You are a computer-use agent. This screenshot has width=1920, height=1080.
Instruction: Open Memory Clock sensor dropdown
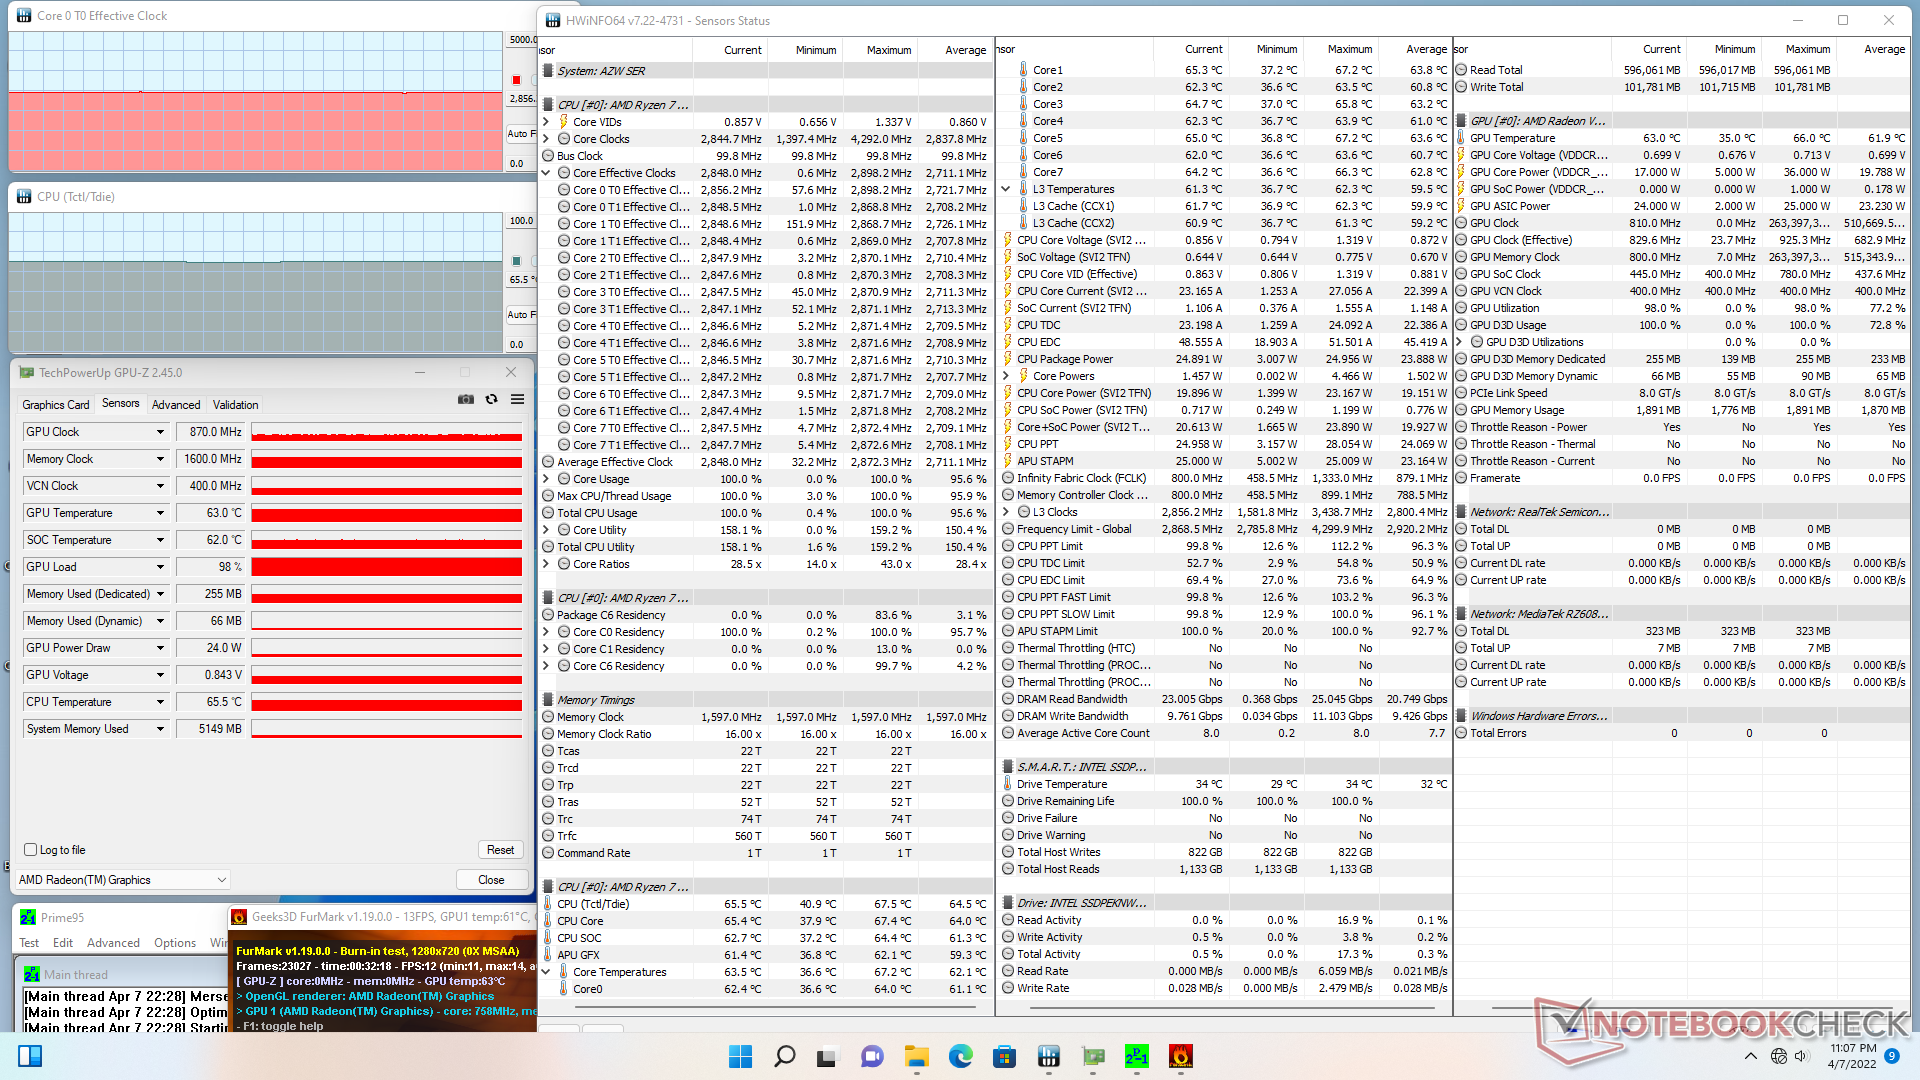click(160, 459)
